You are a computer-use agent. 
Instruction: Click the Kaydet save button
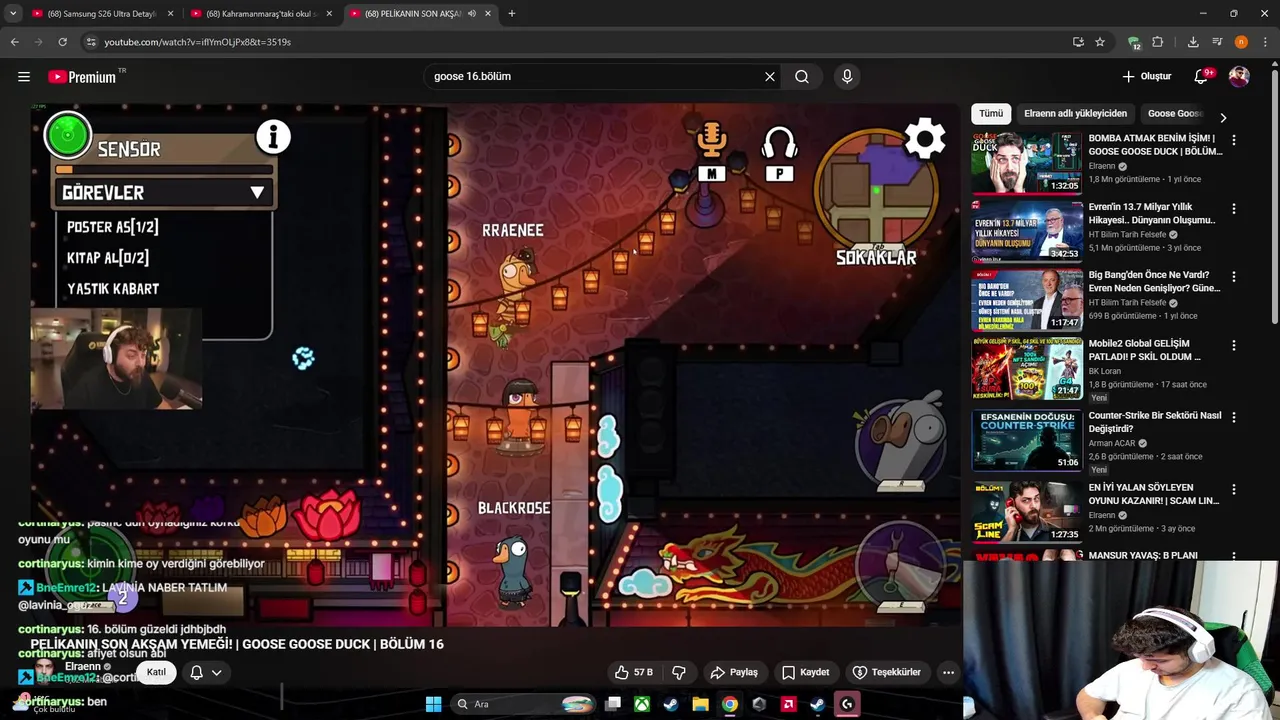click(806, 672)
